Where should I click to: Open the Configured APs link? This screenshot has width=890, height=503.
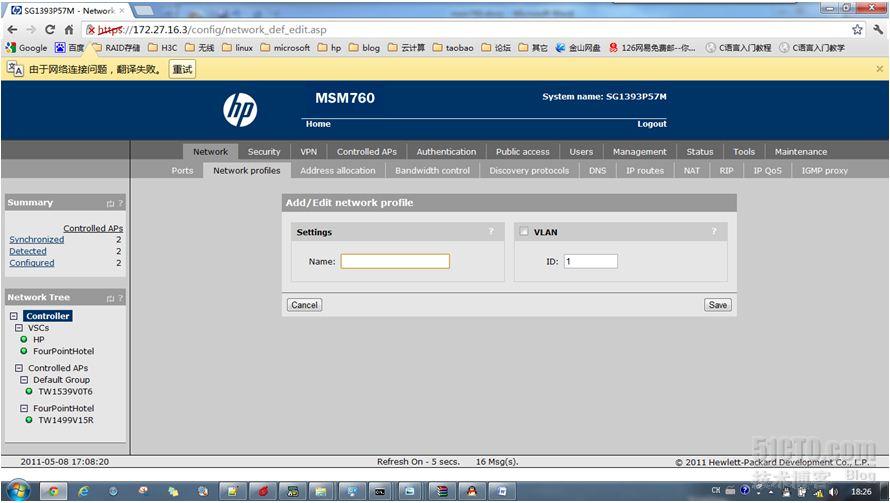[x=32, y=263]
